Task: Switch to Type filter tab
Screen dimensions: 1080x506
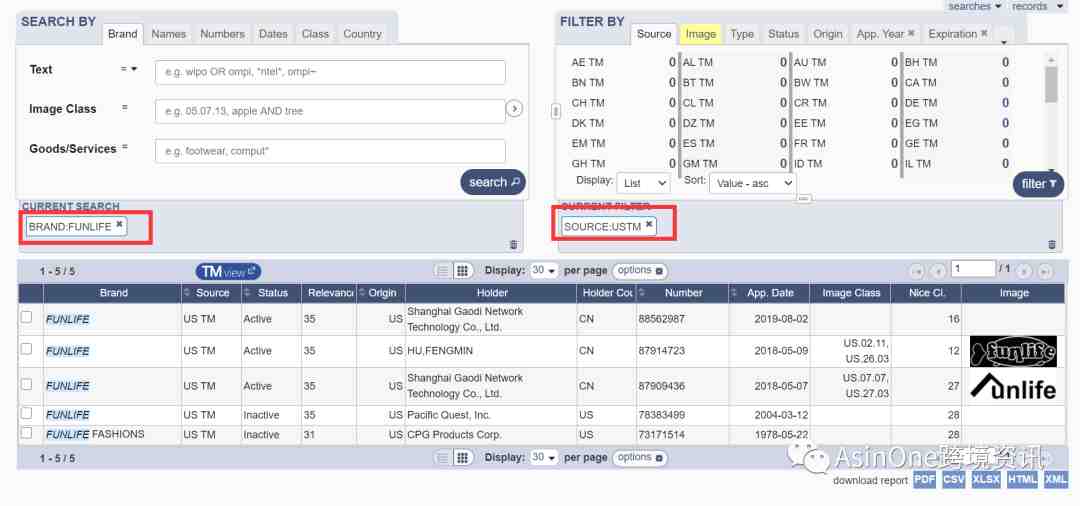Action: (x=742, y=34)
